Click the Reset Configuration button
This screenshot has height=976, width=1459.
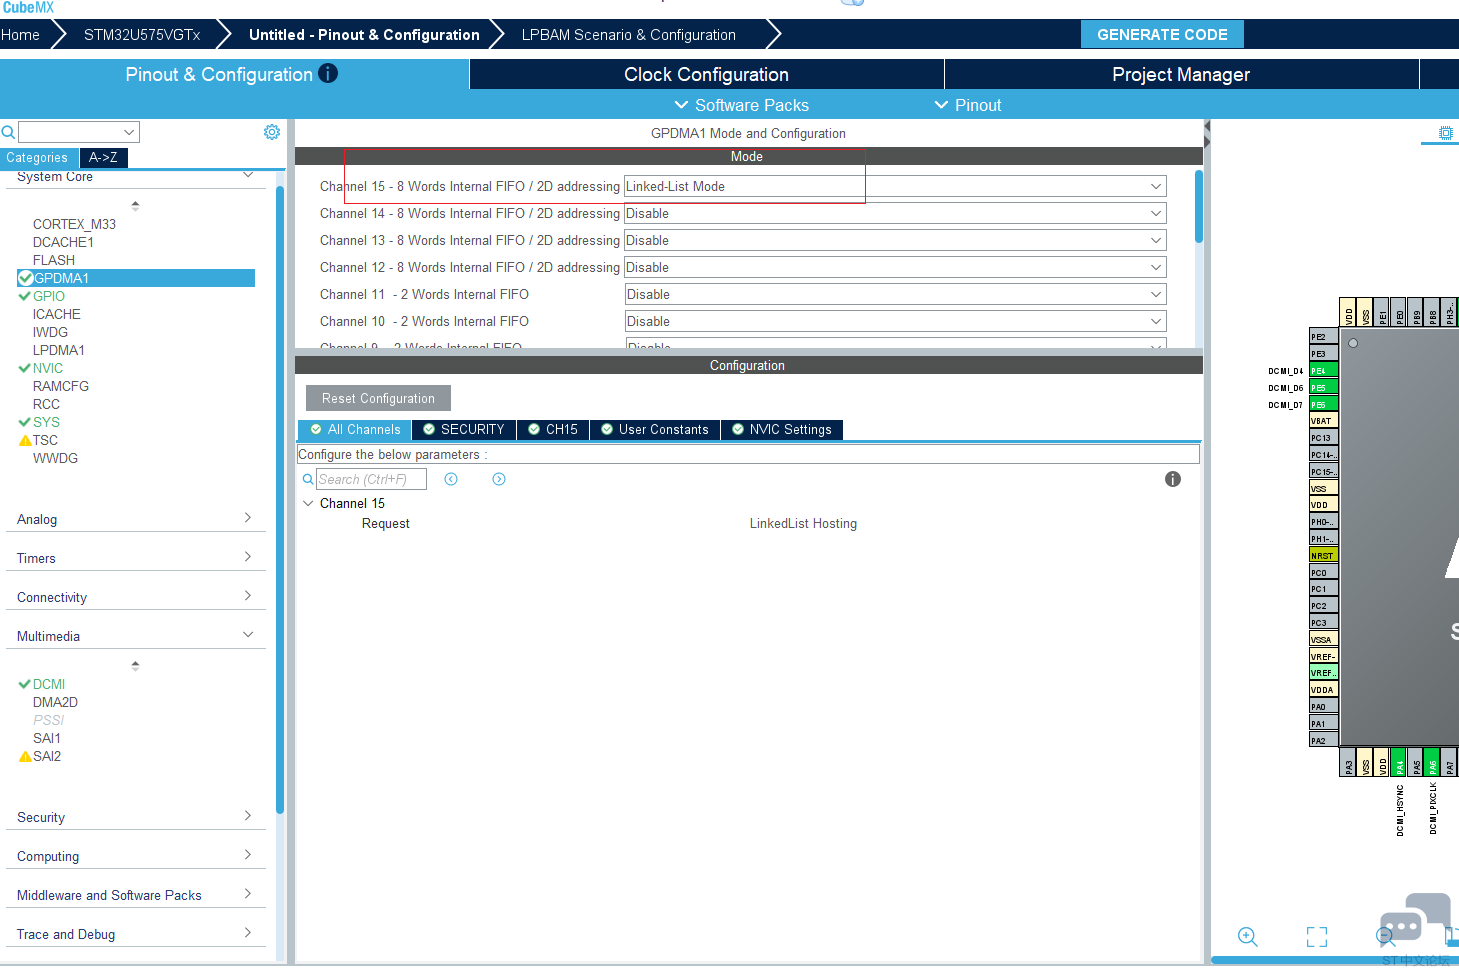pos(378,398)
